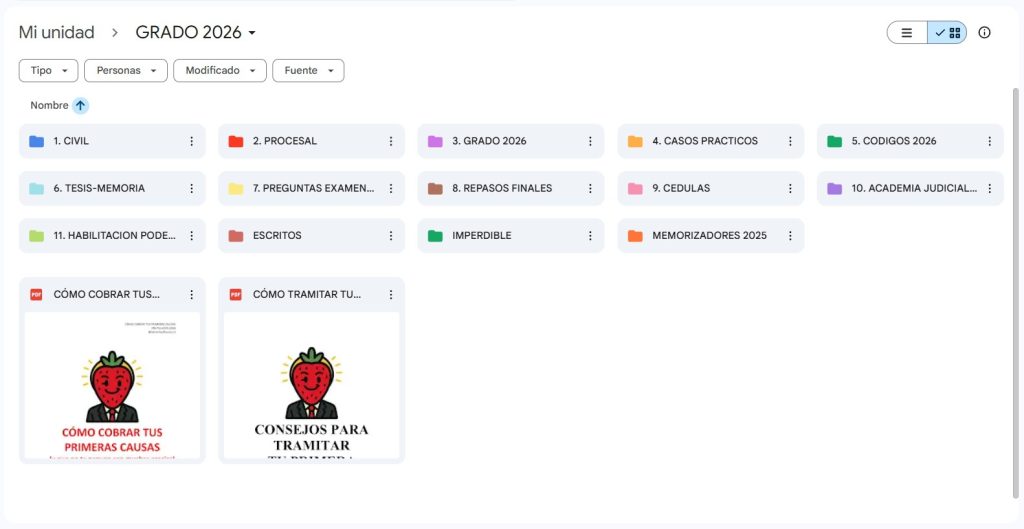Open the CONSEJOS PARA TRAMITAR PDF thumbnail
Image resolution: width=1024 pixels, height=529 pixels.
[x=312, y=385]
